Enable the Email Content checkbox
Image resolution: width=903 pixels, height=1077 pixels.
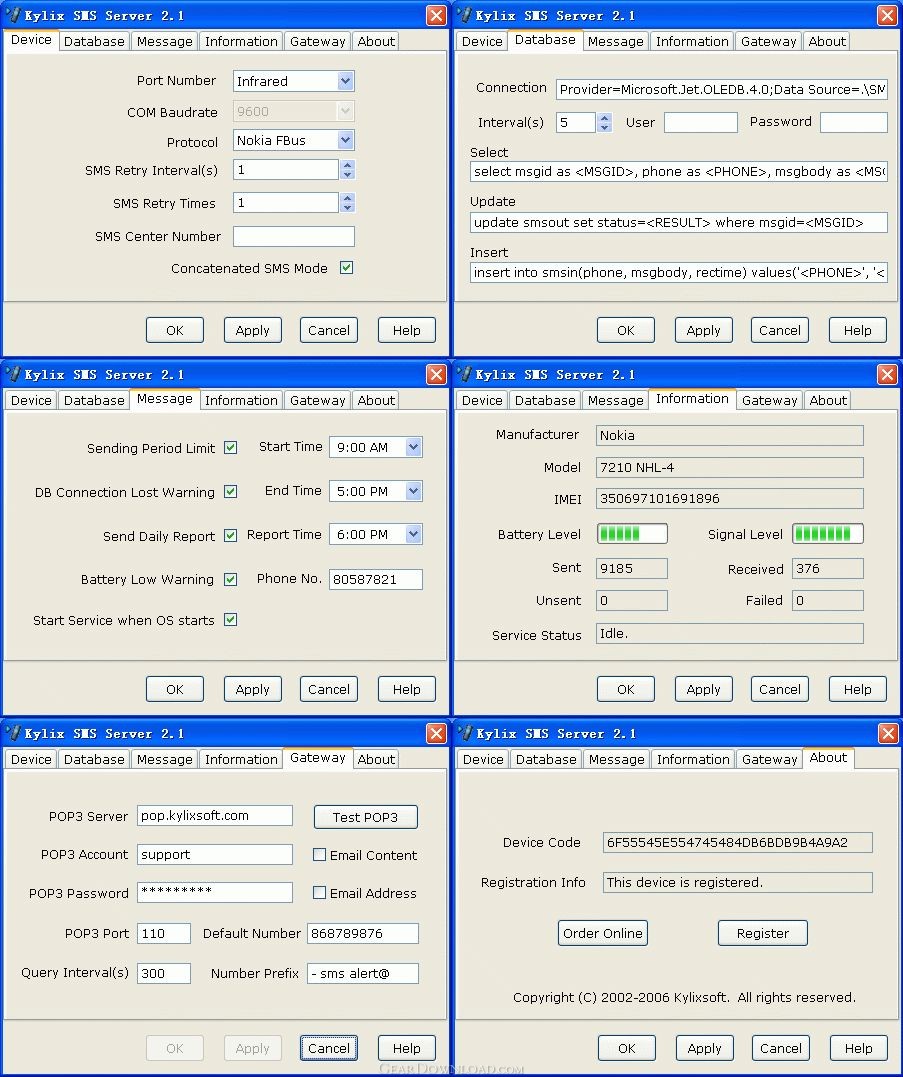319,854
